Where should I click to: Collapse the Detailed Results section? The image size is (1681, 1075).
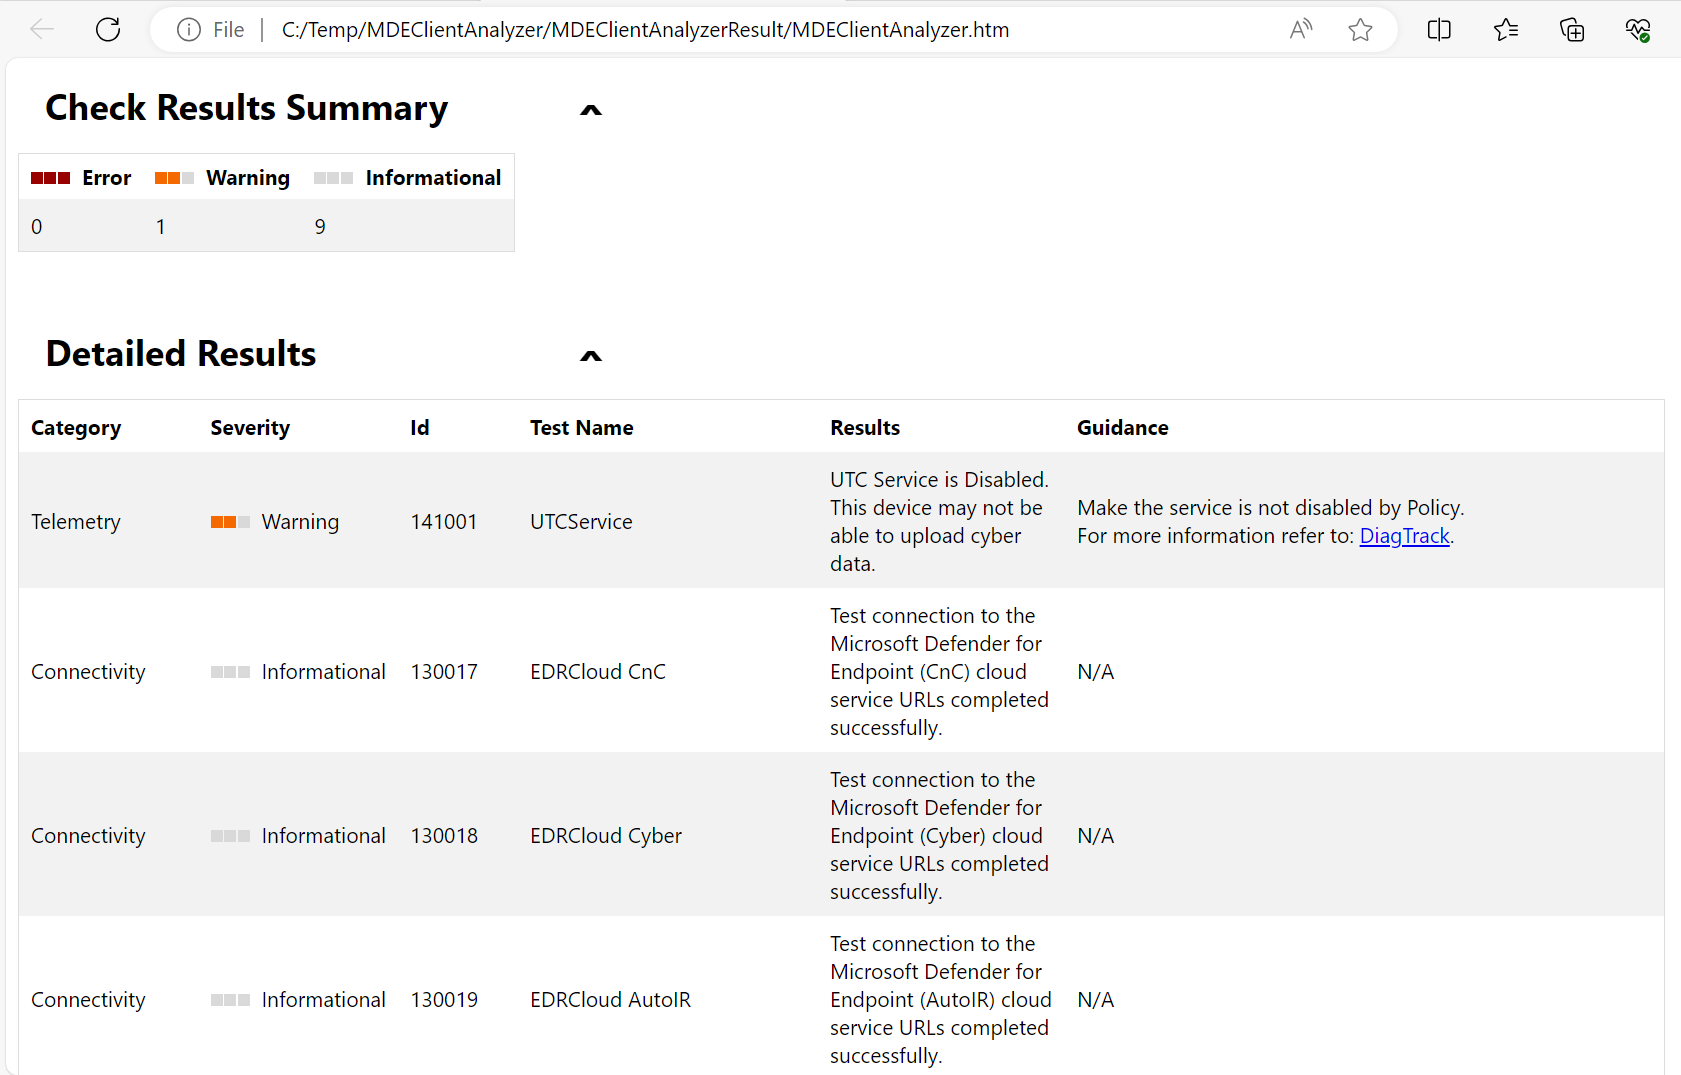pyautogui.click(x=591, y=356)
